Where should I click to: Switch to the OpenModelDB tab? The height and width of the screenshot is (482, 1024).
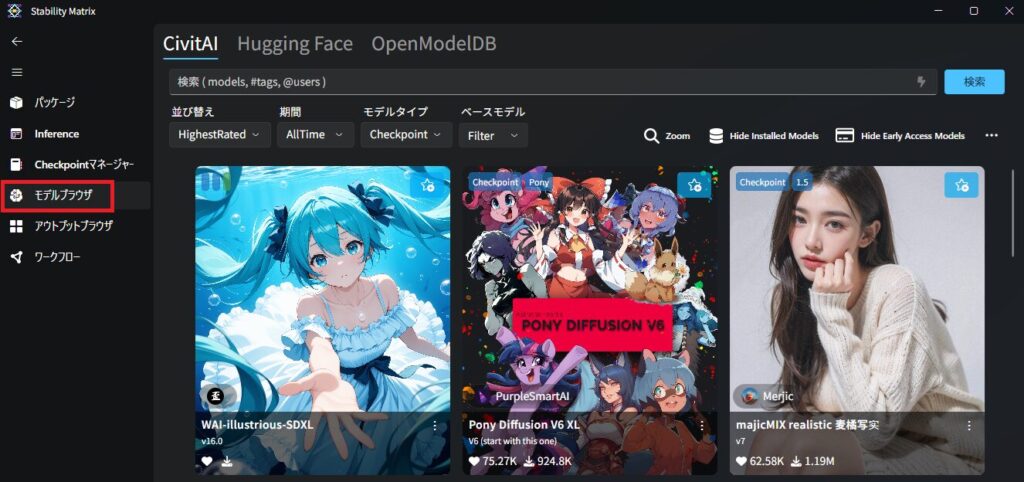pos(433,44)
